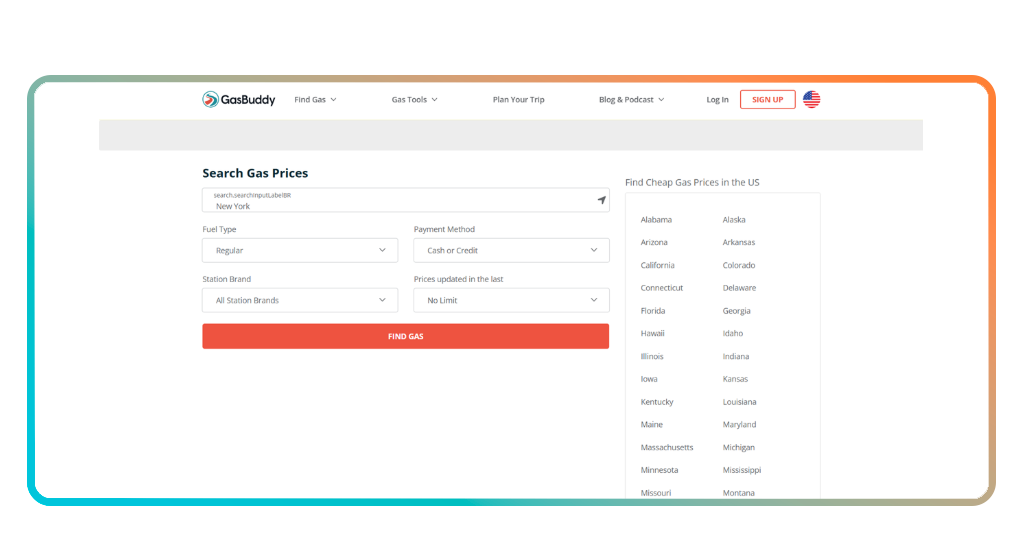Open the Fuel Type dropdown
This screenshot has width=1024, height=536.
point(300,250)
